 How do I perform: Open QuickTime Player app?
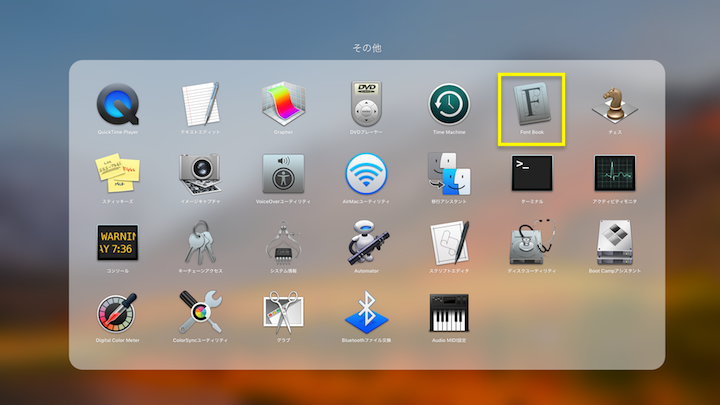coord(118,104)
